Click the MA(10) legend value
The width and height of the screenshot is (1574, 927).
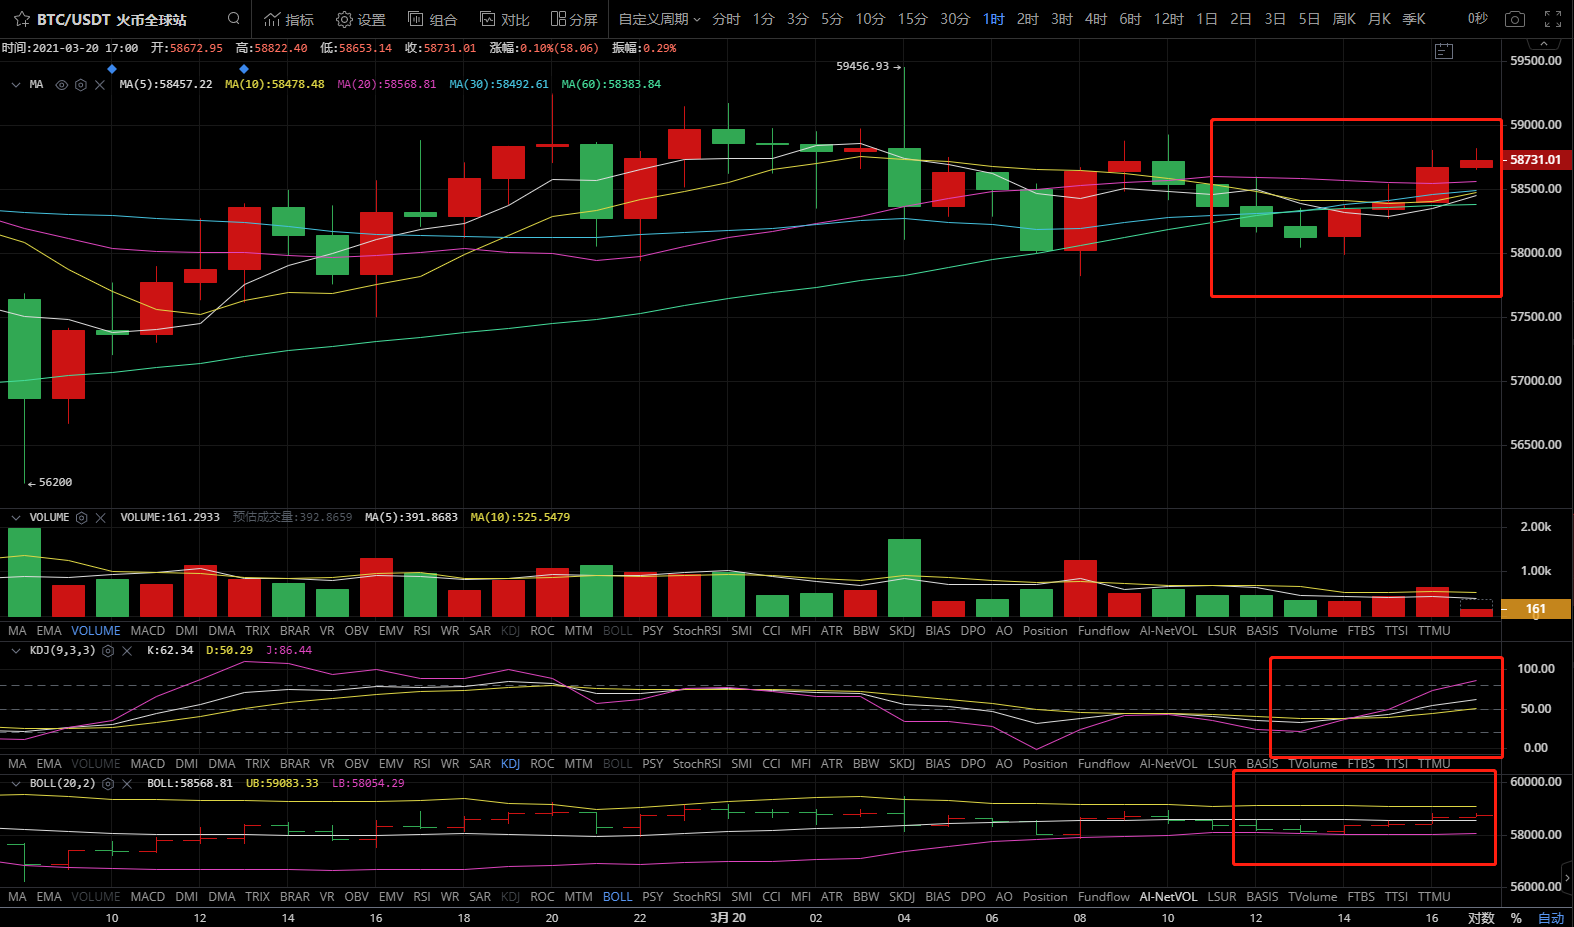click(275, 85)
